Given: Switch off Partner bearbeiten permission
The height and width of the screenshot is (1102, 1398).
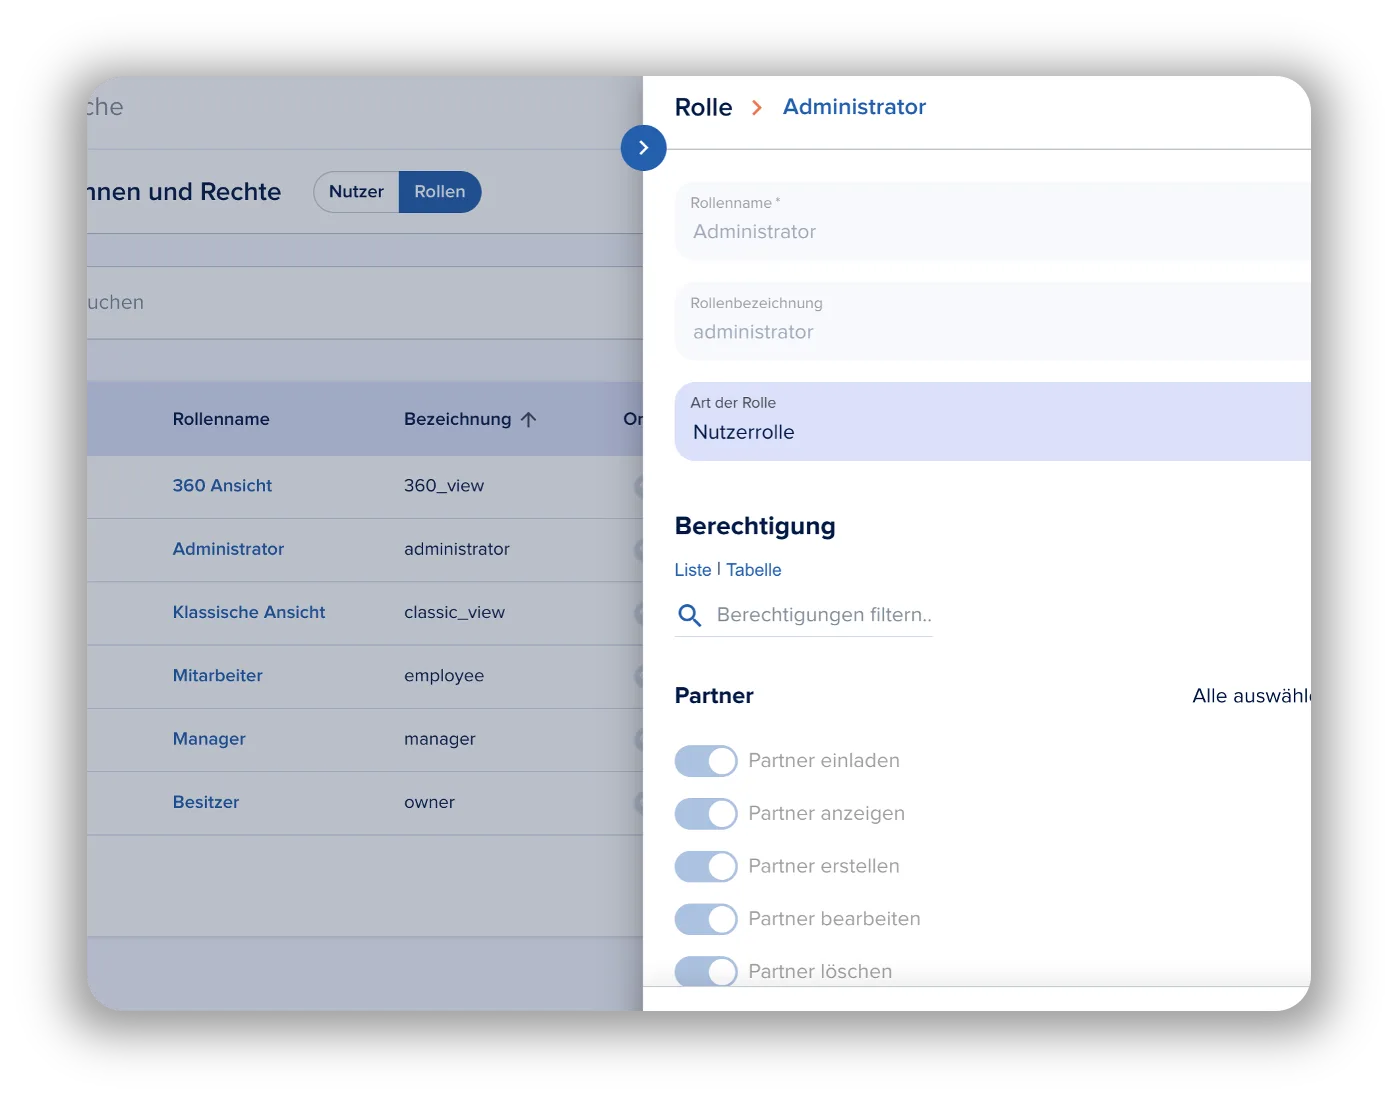Looking at the screenshot, I should (x=706, y=919).
